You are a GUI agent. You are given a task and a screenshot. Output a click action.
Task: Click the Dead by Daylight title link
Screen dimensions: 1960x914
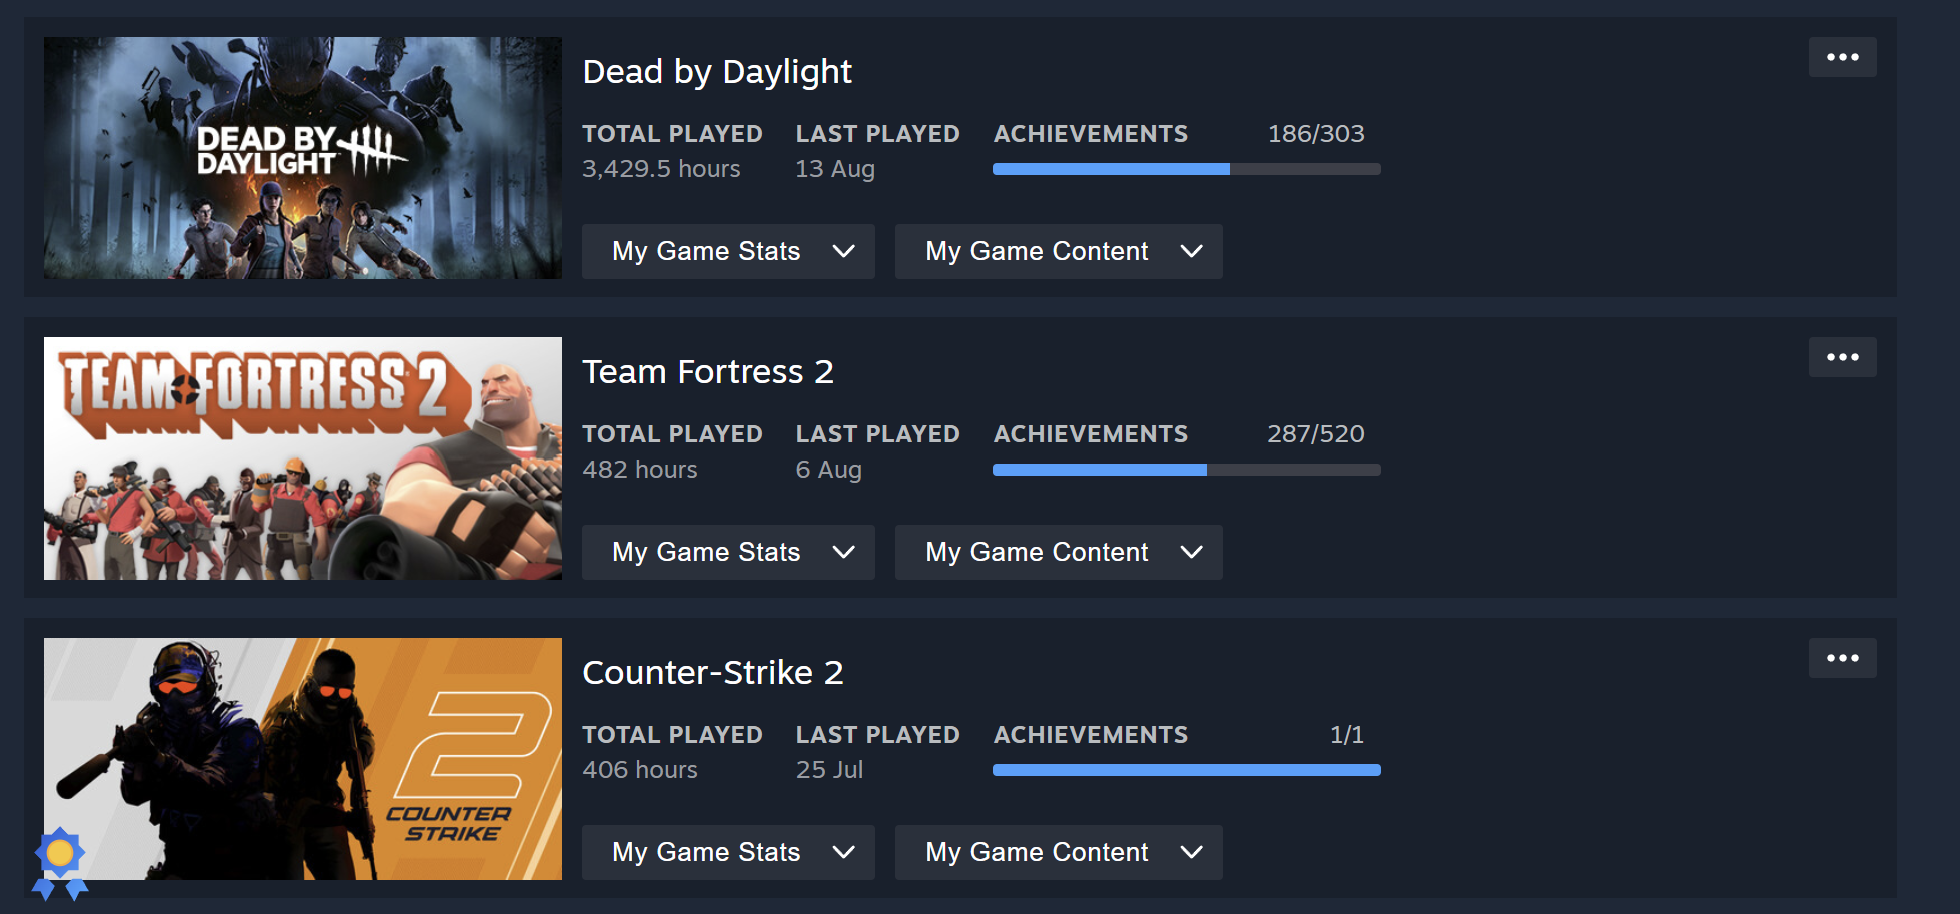717,72
